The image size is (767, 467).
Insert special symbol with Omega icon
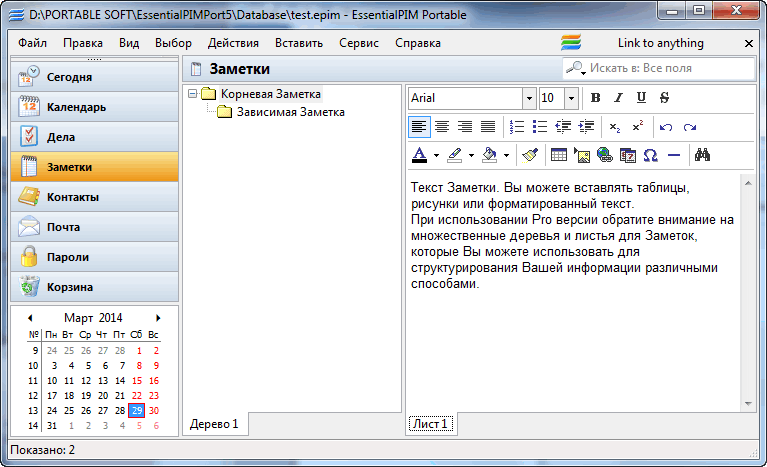[x=650, y=155]
